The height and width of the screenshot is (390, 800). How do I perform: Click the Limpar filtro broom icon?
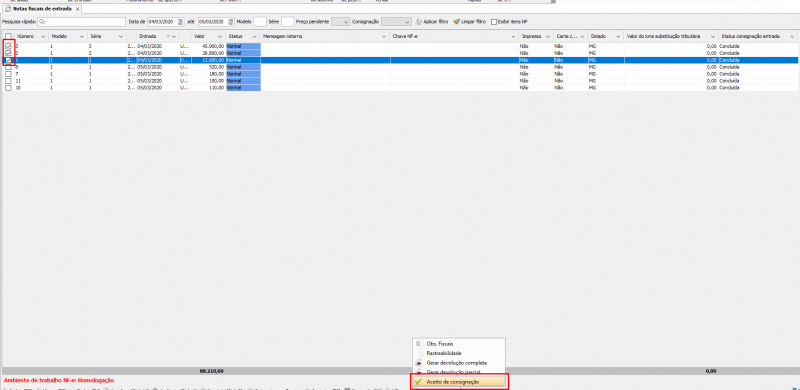pyautogui.click(x=457, y=21)
